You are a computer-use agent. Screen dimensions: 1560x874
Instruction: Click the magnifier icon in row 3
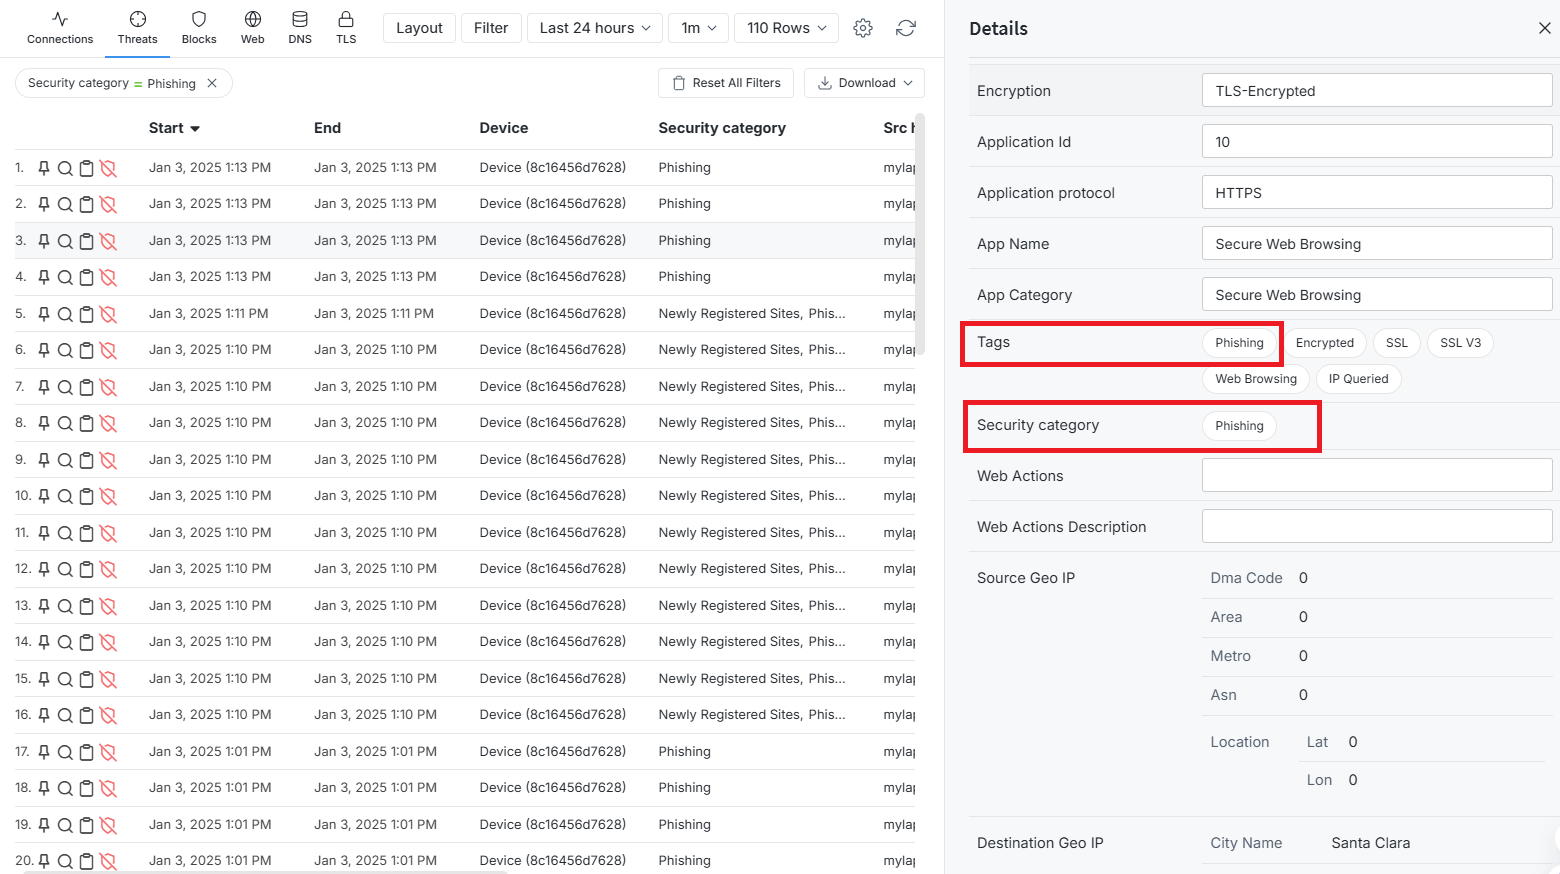coord(65,241)
